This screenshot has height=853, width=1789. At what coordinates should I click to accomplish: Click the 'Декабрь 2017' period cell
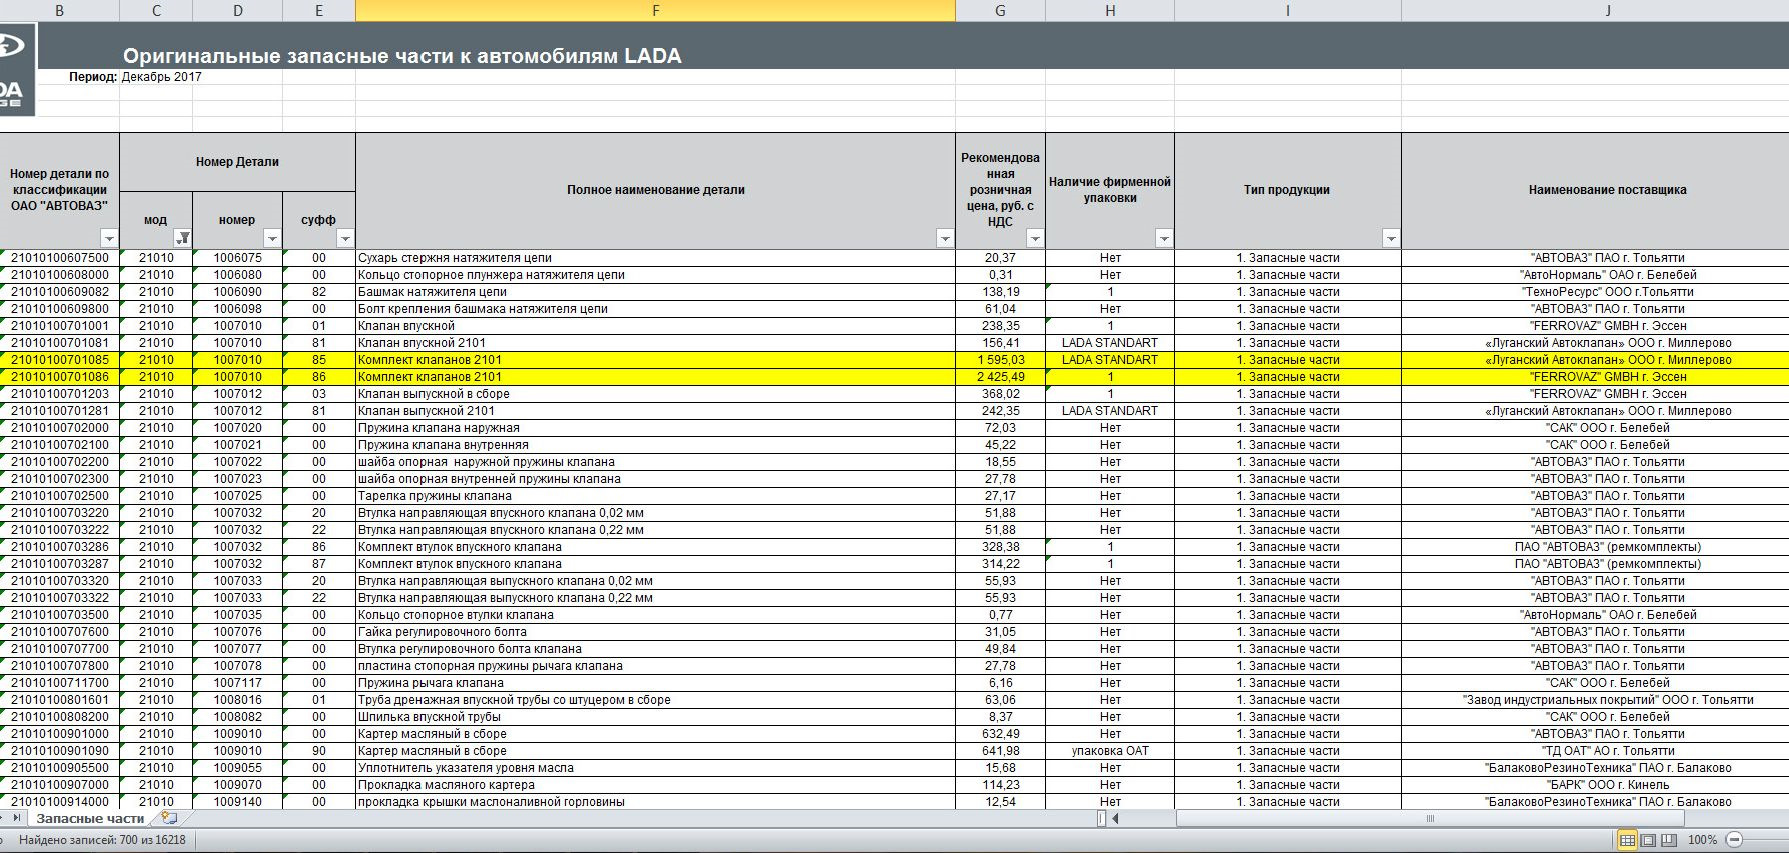tap(162, 77)
